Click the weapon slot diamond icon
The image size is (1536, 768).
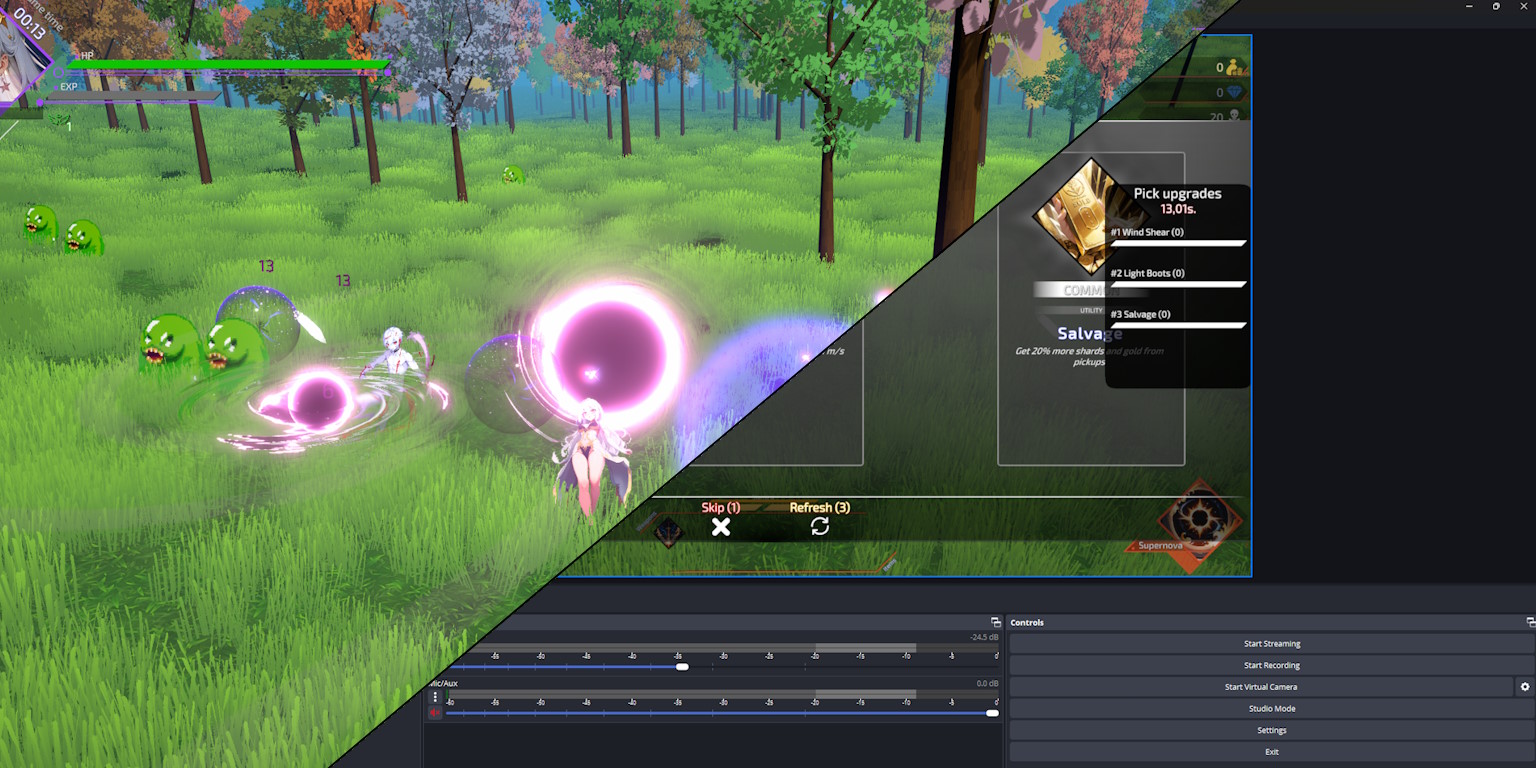tap(668, 532)
